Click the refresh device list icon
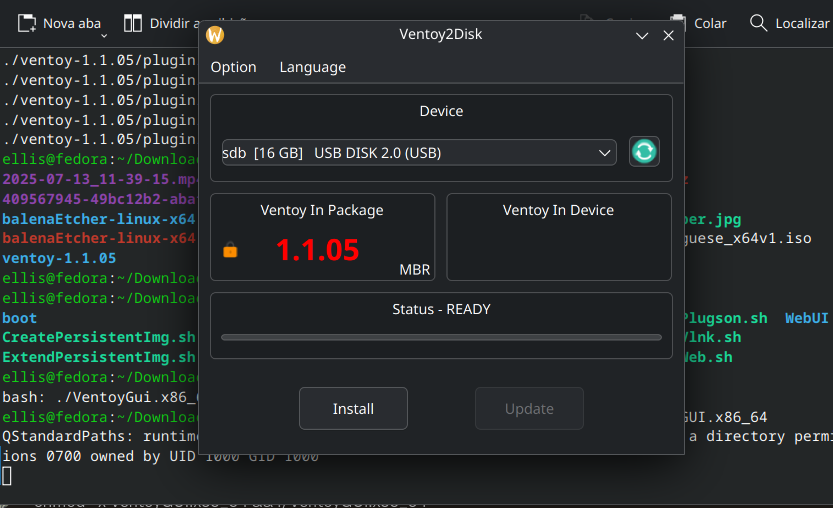Screen dimensions: 833x508 click(x=644, y=152)
